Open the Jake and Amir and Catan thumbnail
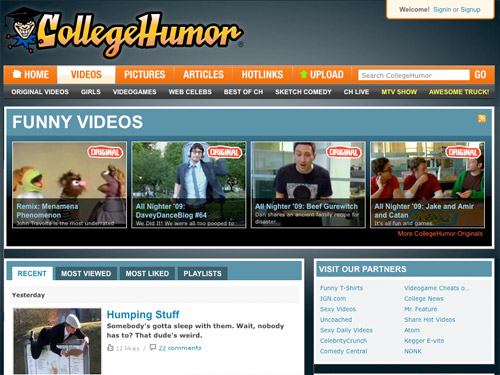The width and height of the screenshot is (500, 375). tap(427, 185)
